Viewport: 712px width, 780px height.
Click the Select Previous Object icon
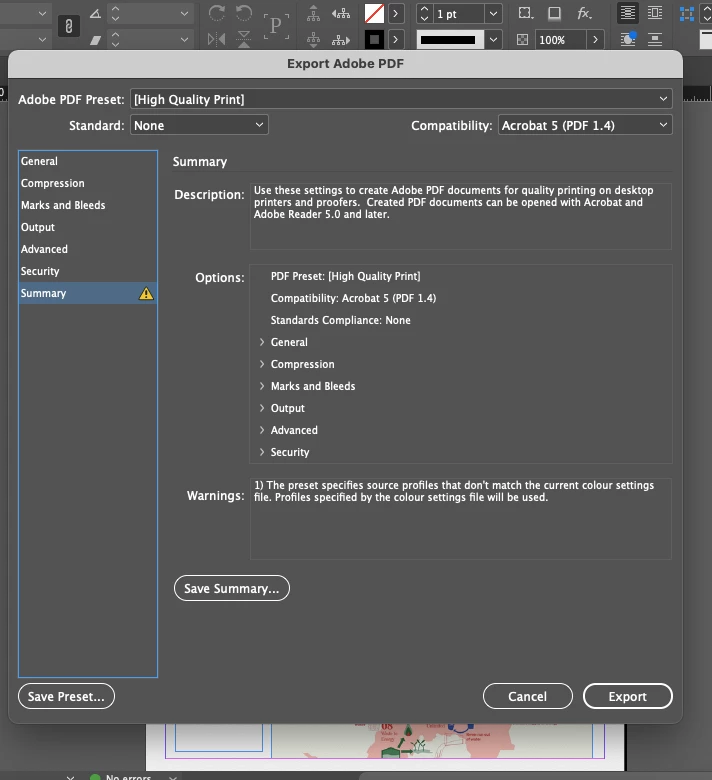341,13
